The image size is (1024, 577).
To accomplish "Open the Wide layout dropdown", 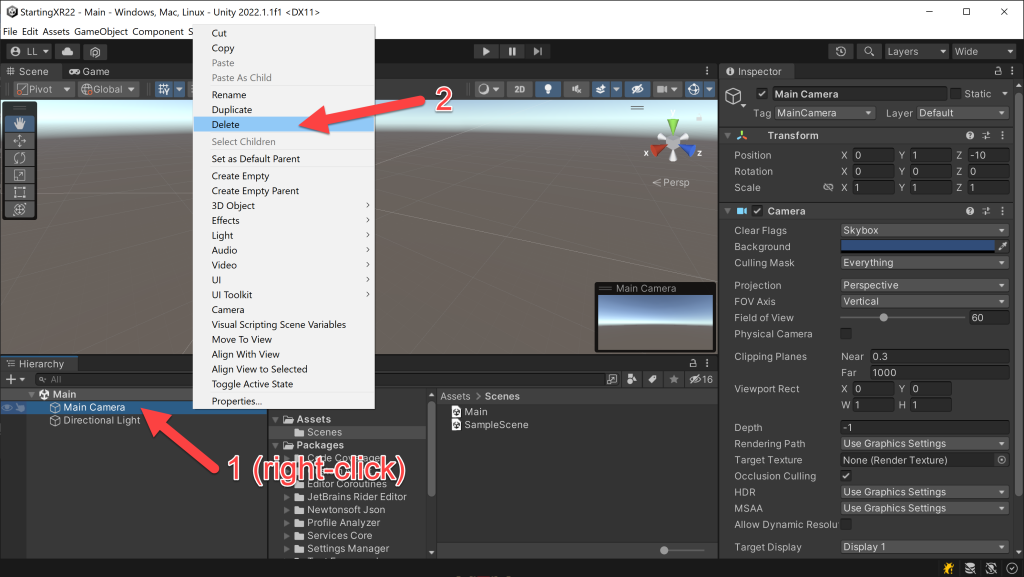I will pyautogui.click(x=984, y=52).
